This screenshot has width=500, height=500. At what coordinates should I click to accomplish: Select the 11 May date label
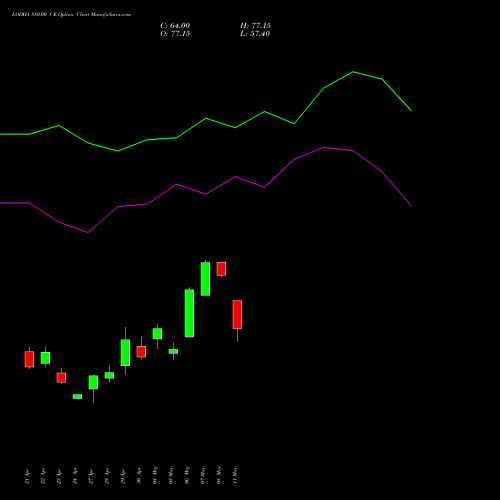tap(235, 475)
